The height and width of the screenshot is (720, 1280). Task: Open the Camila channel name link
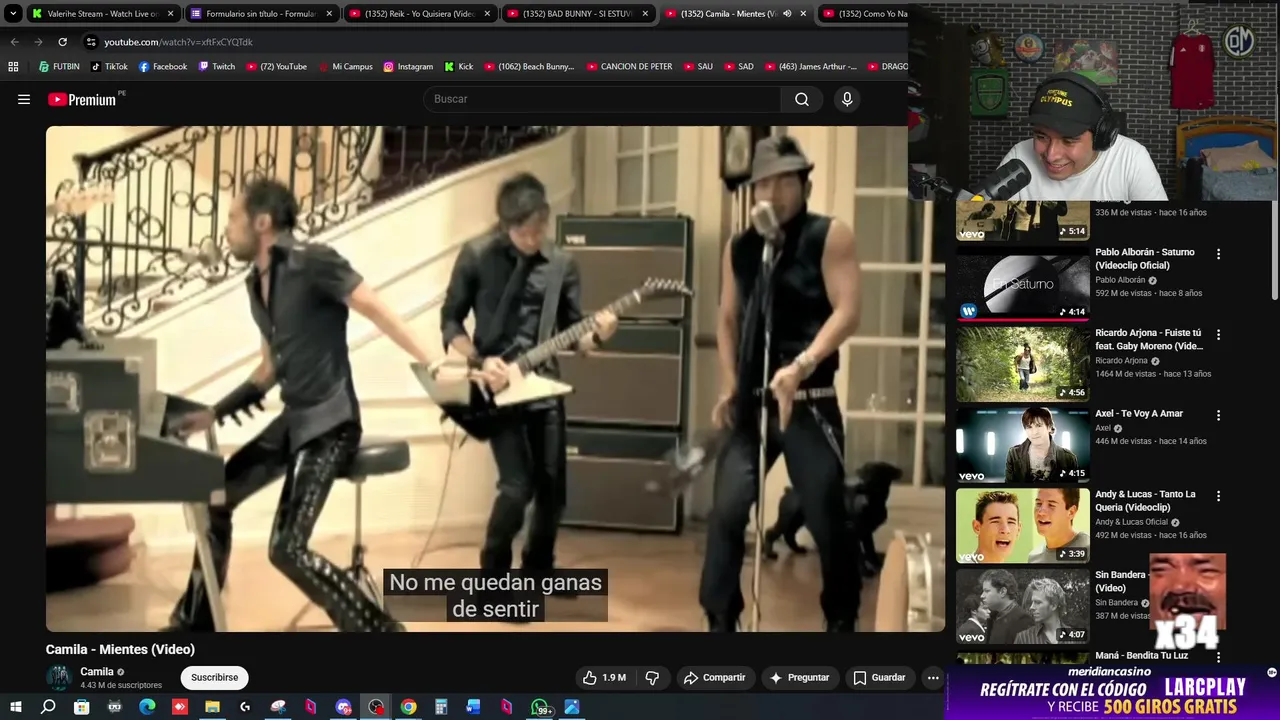(x=97, y=671)
